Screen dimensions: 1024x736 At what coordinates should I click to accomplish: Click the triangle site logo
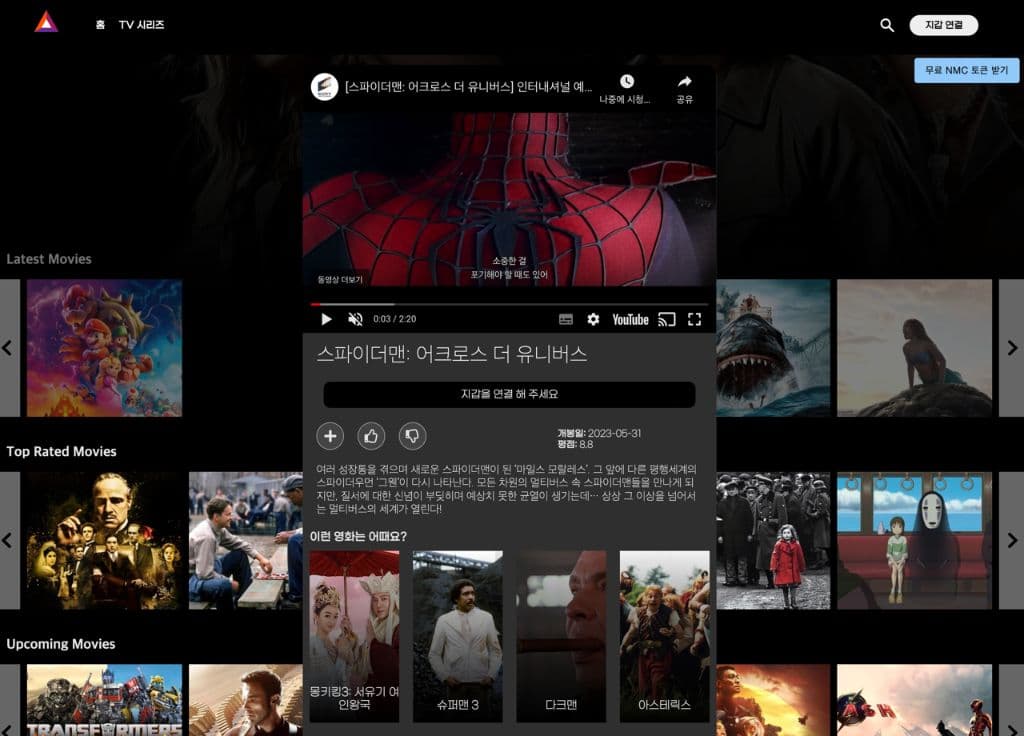pos(46,22)
